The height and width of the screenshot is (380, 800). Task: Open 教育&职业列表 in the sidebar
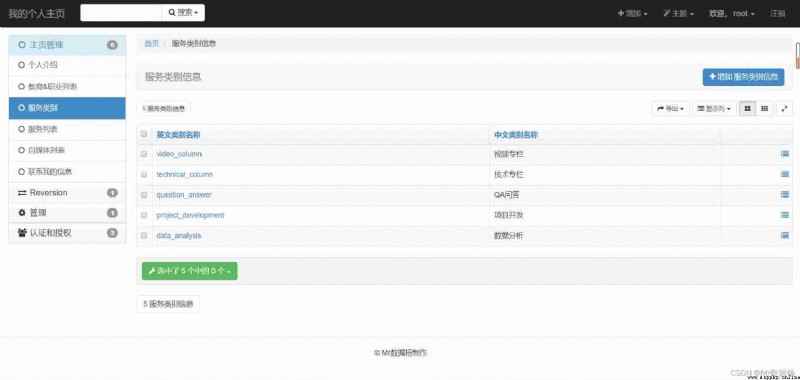coord(67,87)
